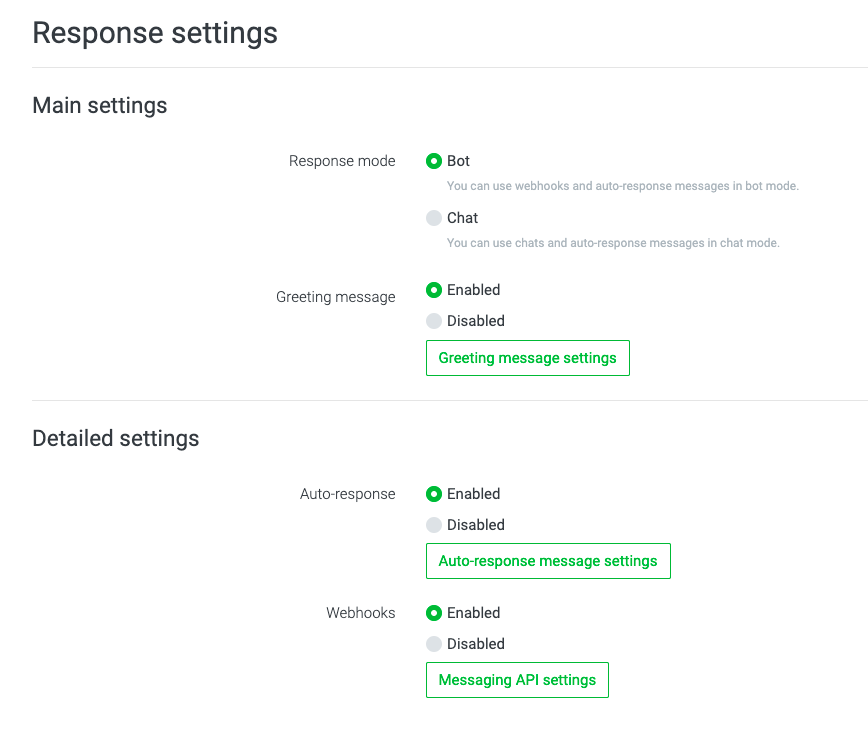Click the Greeting message field label
Image resolution: width=868 pixels, height=732 pixels.
click(336, 297)
